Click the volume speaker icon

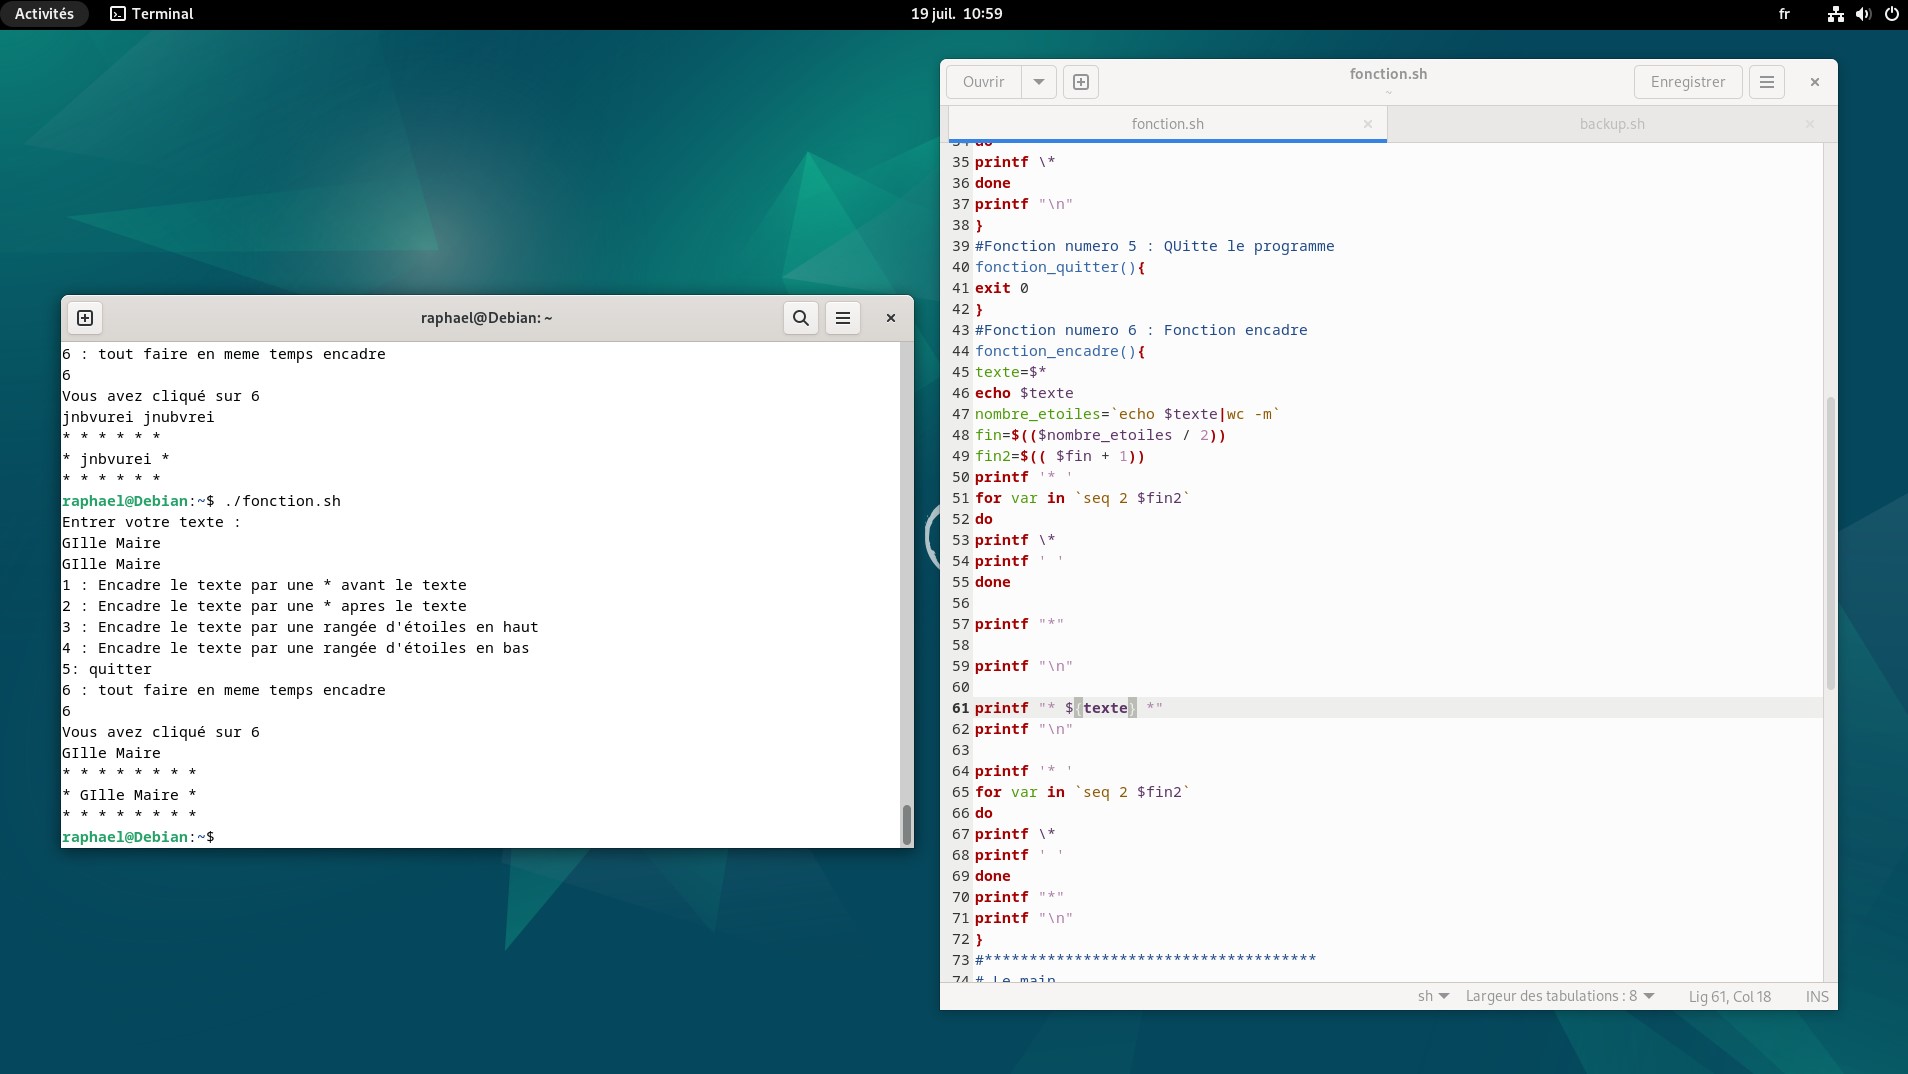tap(1863, 14)
